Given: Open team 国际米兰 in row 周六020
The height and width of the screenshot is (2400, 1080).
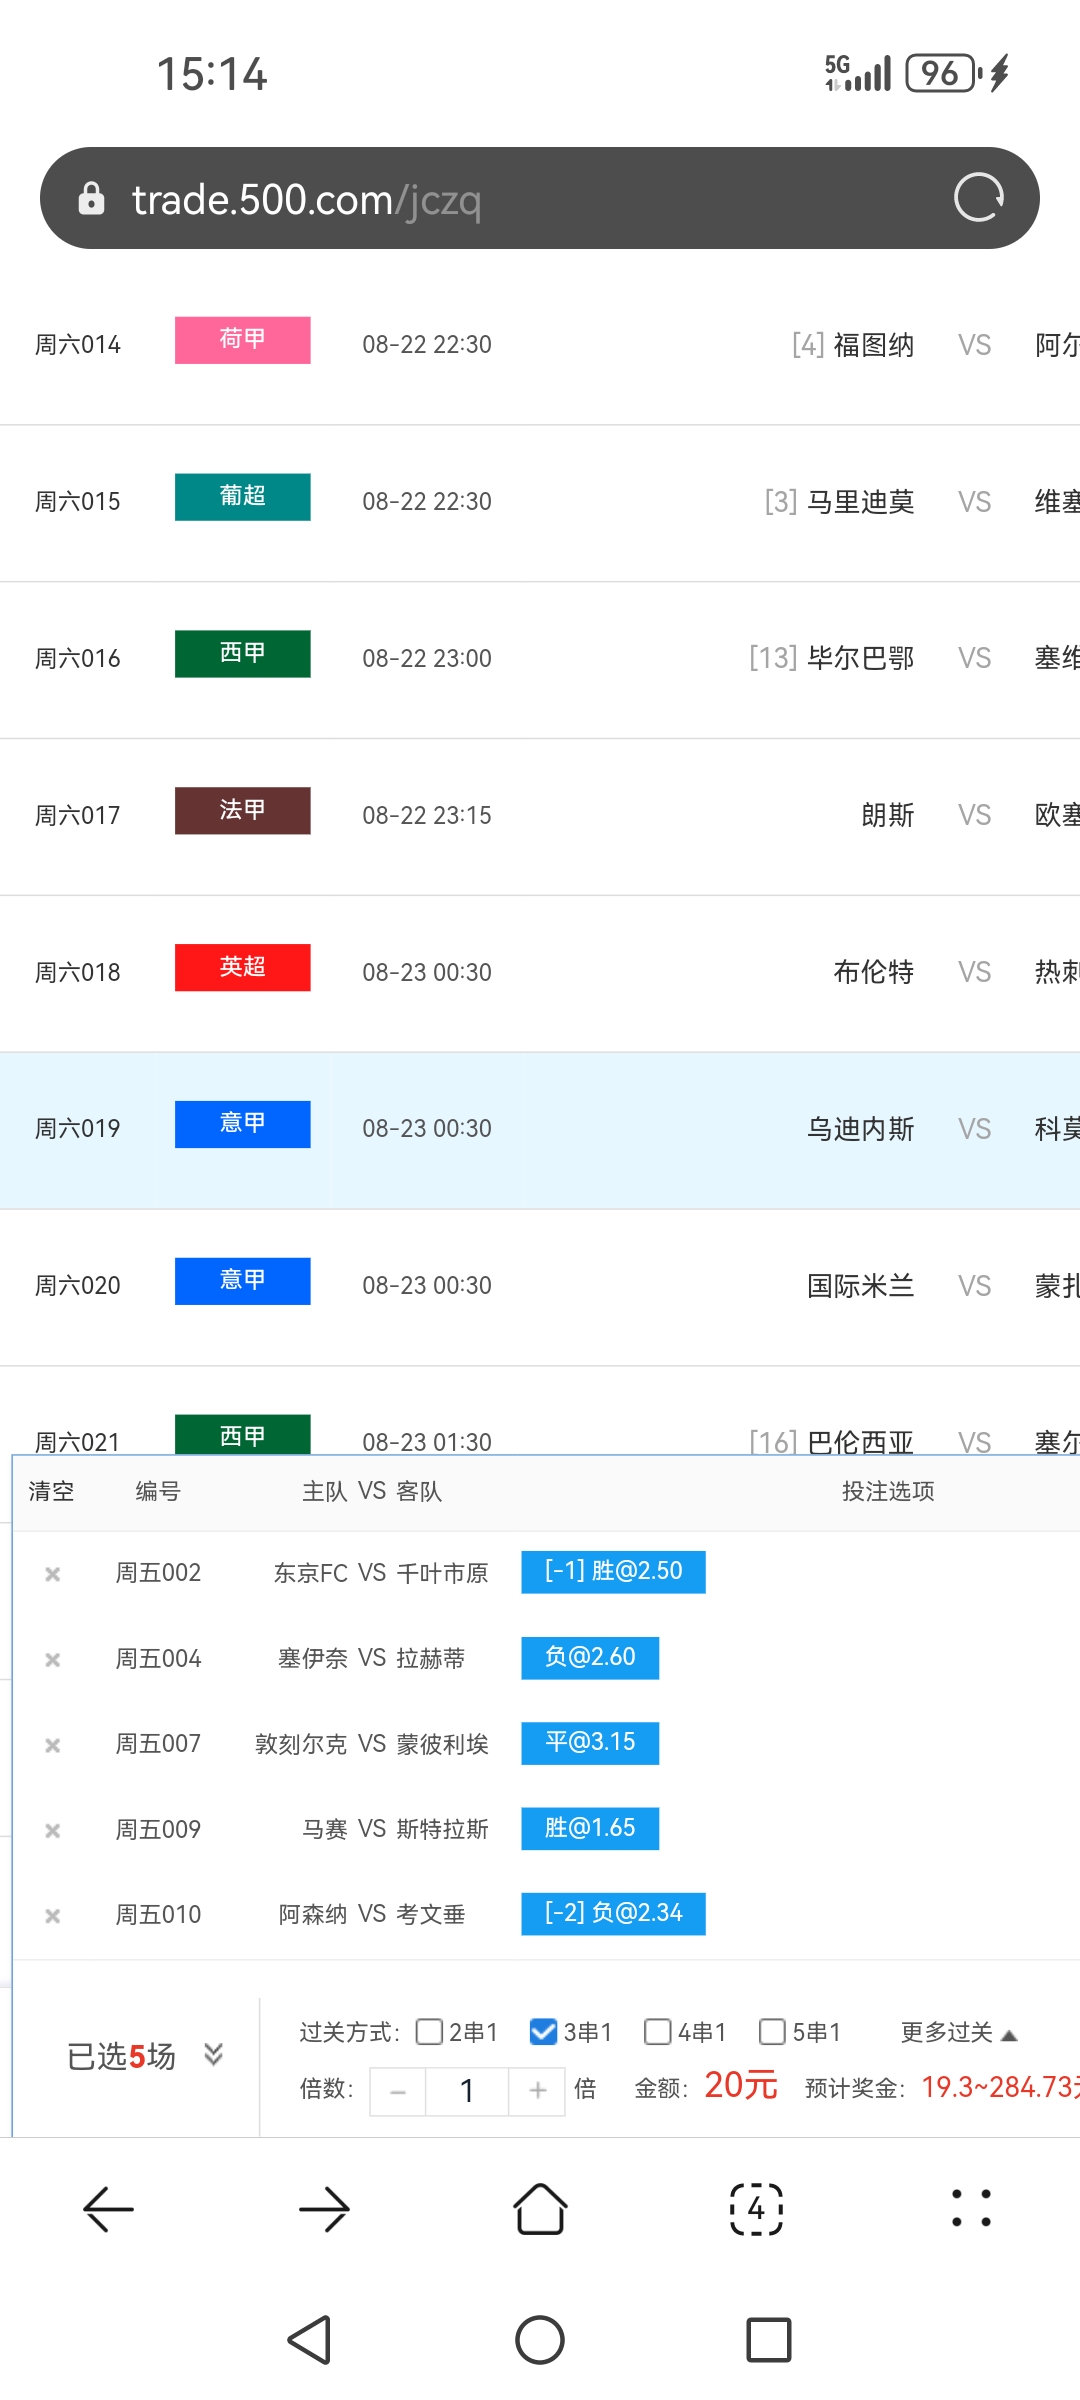Looking at the screenshot, I should pyautogui.click(x=860, y=1286).
